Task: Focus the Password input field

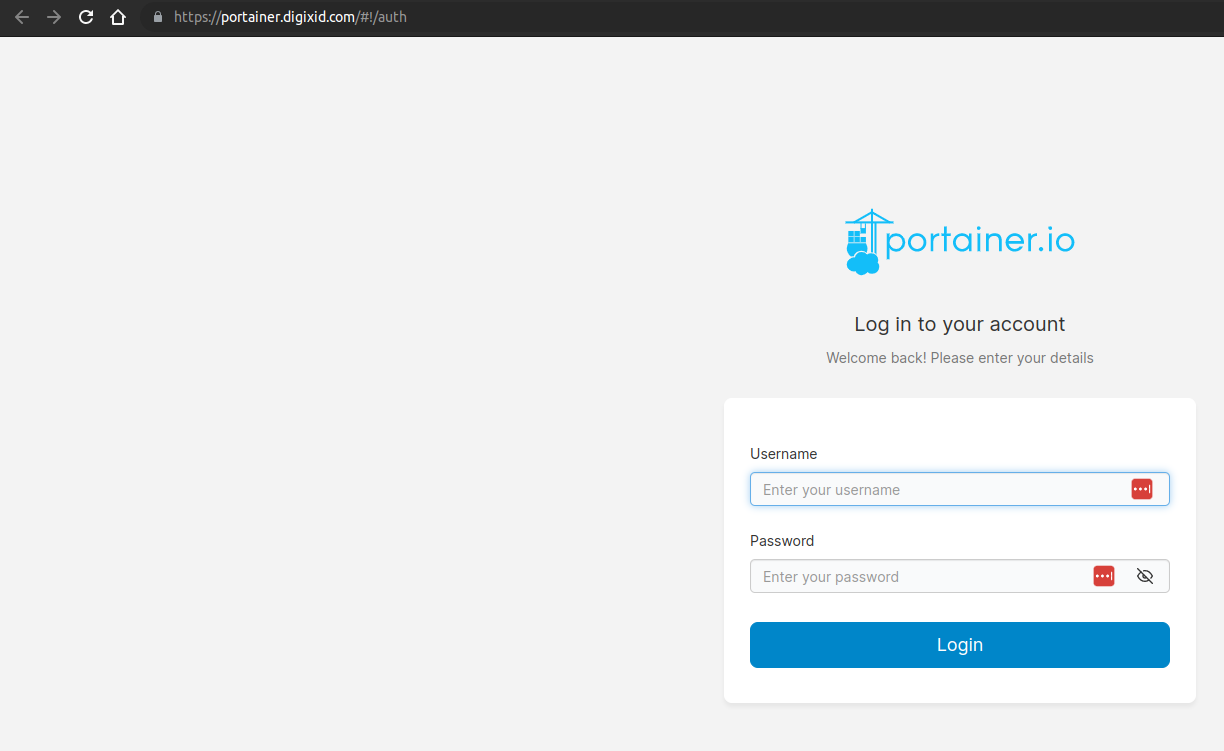Action: pyautogui.click(x=960, y=576)
